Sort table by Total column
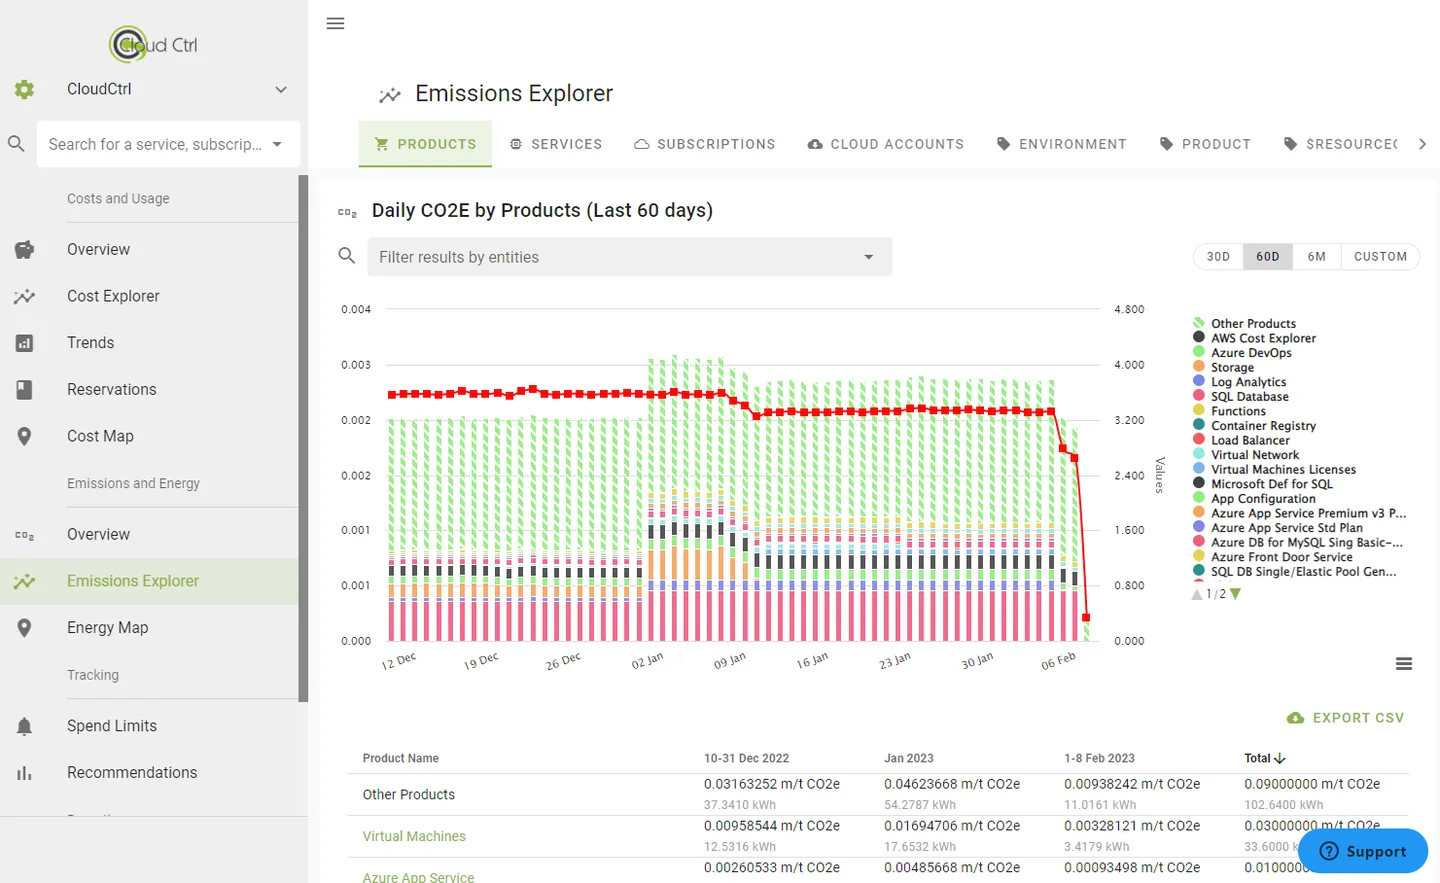This screenshot has width=1440, height=883. pos(1265,758)
